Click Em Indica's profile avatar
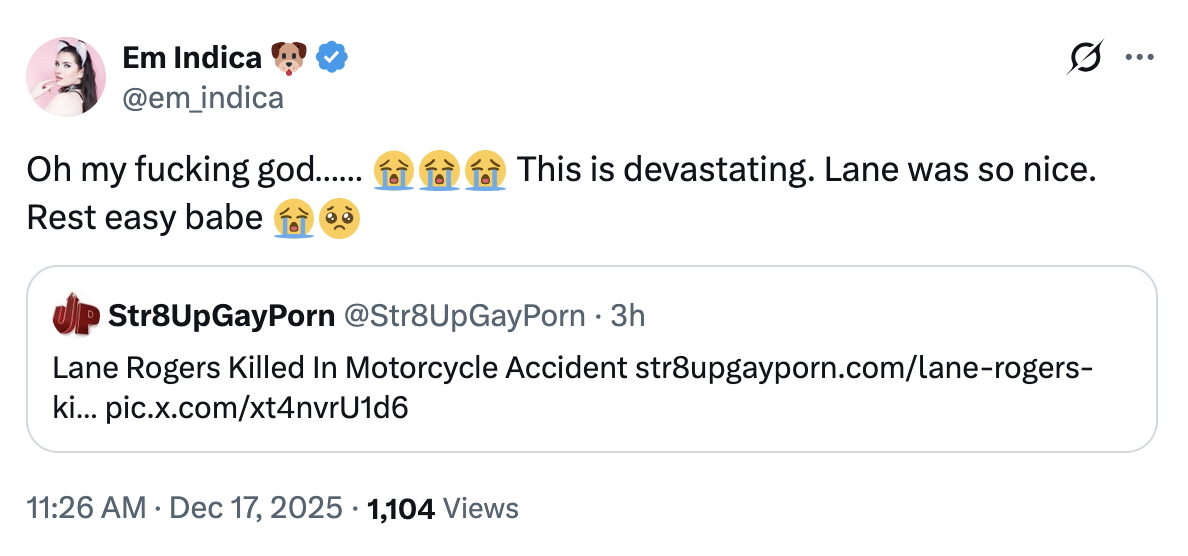Image resolution: width=1188 pixels, height=556 pixels. pos(68,75)
